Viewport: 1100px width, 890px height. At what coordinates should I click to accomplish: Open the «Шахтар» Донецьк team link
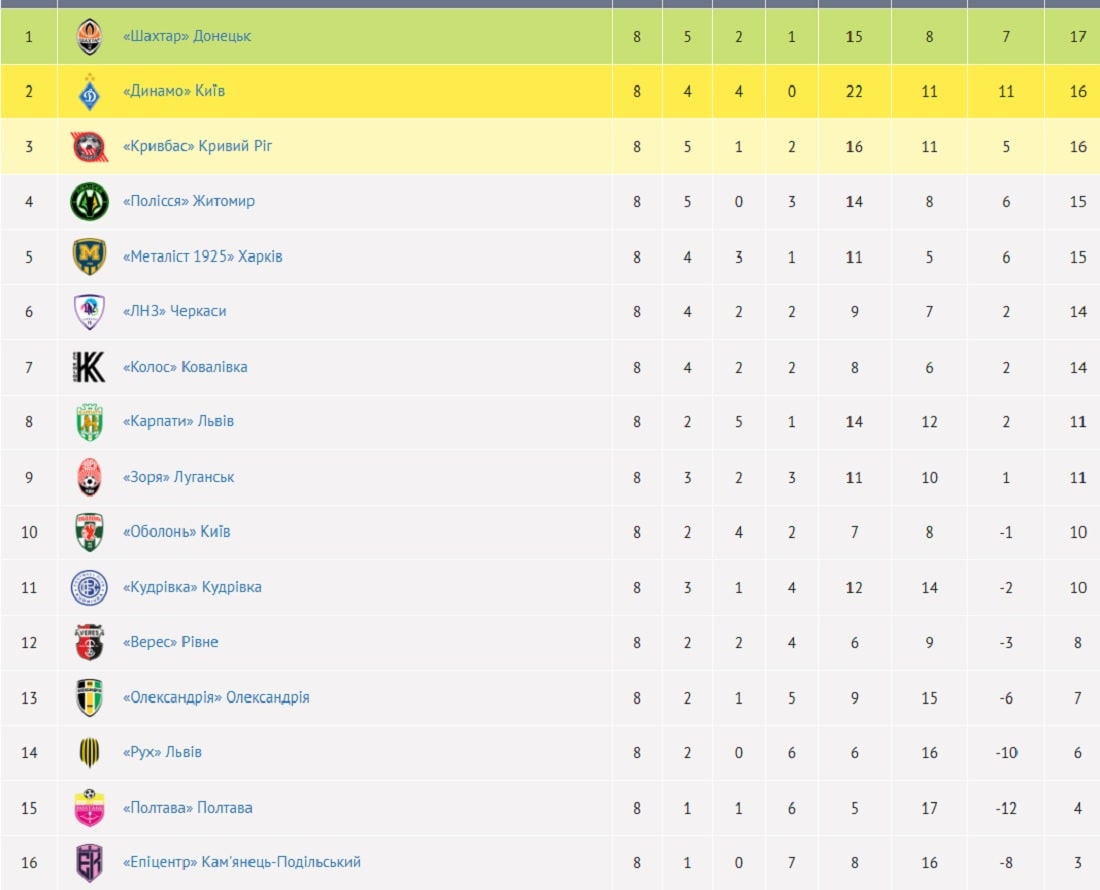tap(186, 36)
